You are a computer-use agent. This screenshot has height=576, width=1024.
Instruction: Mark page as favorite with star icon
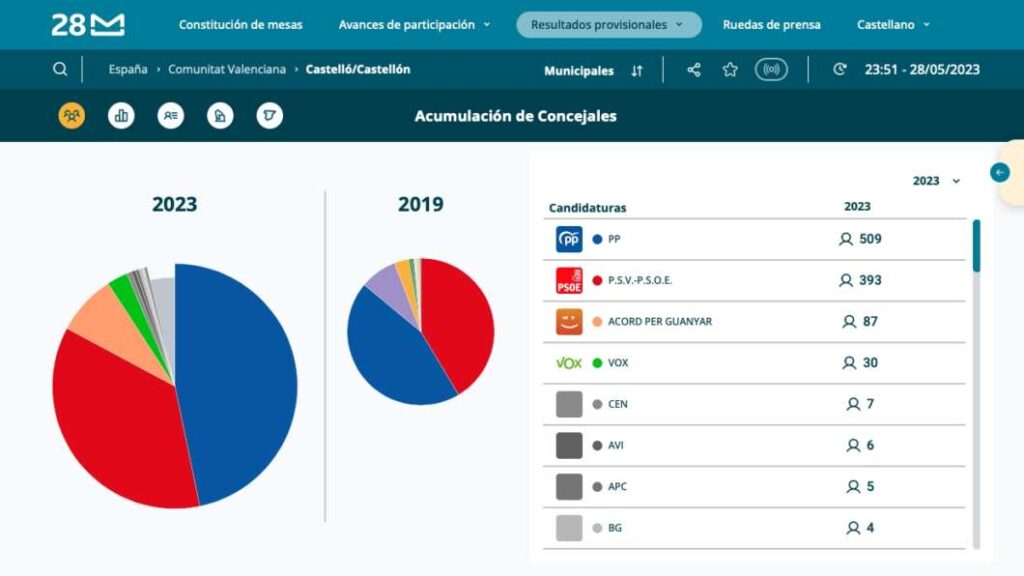click(730, 69)
